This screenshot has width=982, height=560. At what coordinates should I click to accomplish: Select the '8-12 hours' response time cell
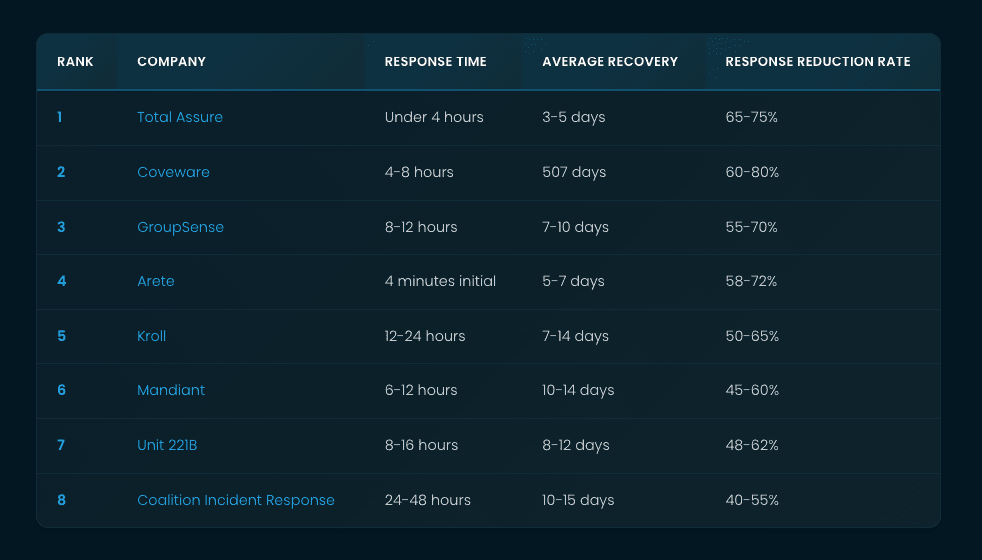point(421,227)
